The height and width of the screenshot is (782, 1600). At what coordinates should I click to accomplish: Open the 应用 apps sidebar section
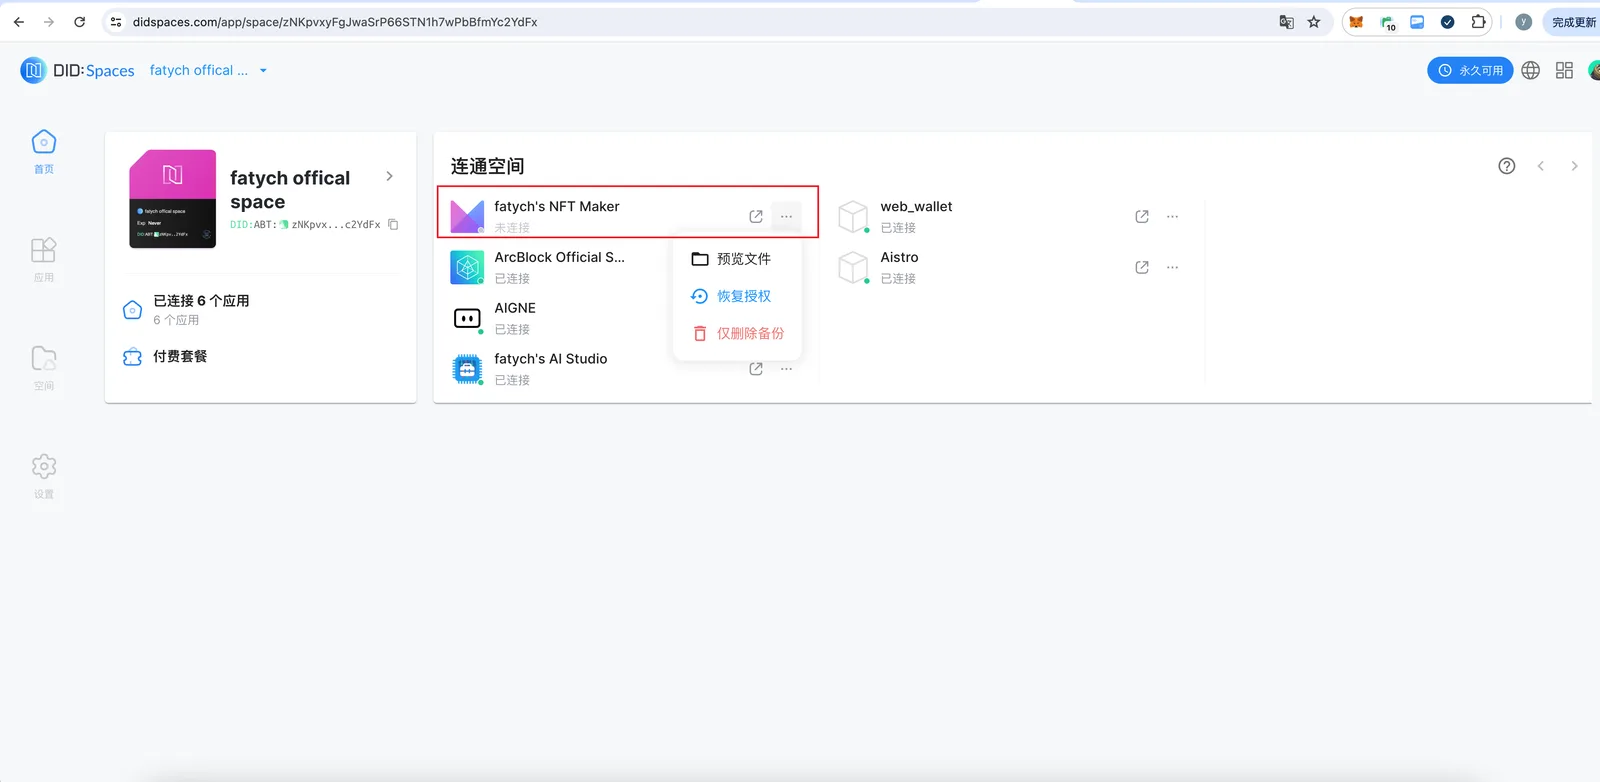point(44,260)
